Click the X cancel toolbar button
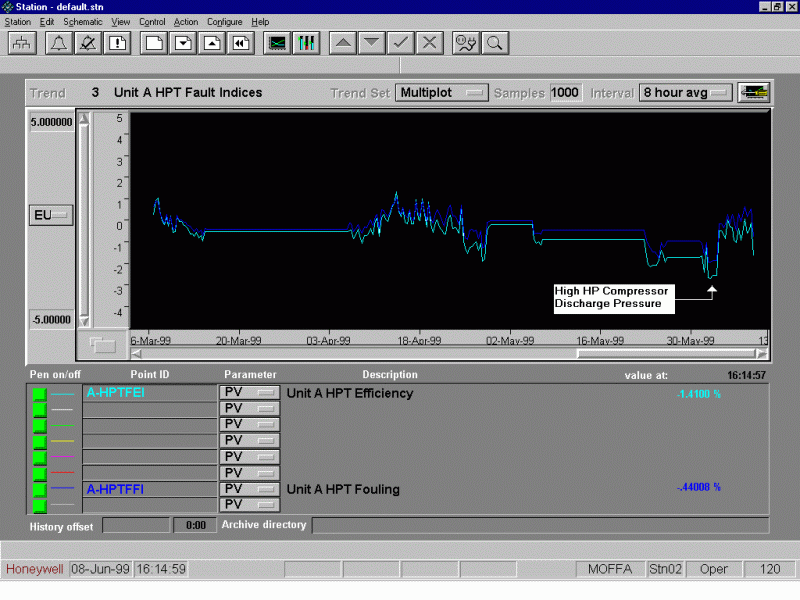This screenshot has height=600, width=800. 430,43
